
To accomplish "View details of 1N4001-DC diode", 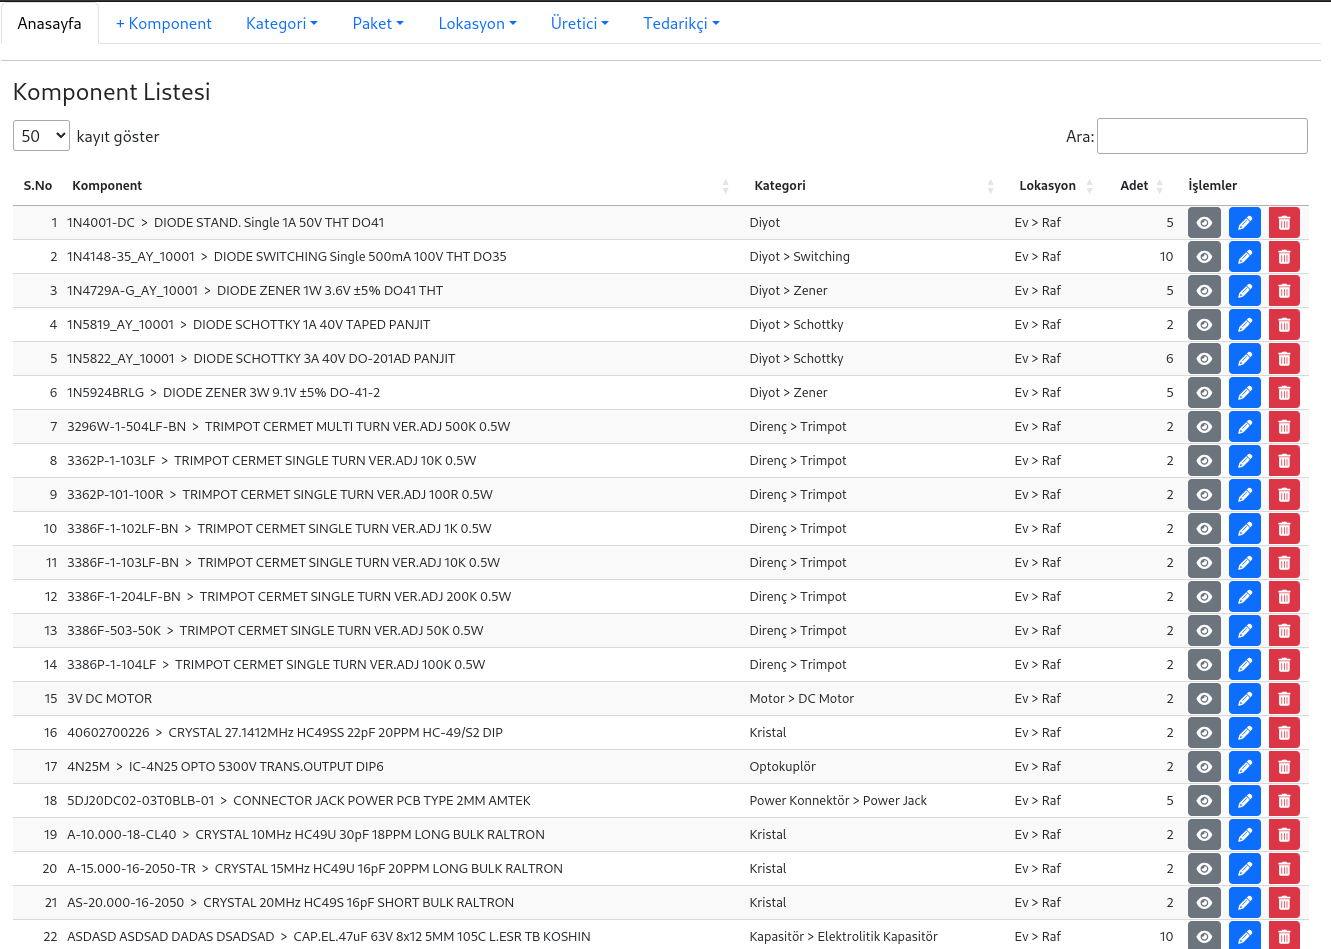I will tap(1204, 223).
